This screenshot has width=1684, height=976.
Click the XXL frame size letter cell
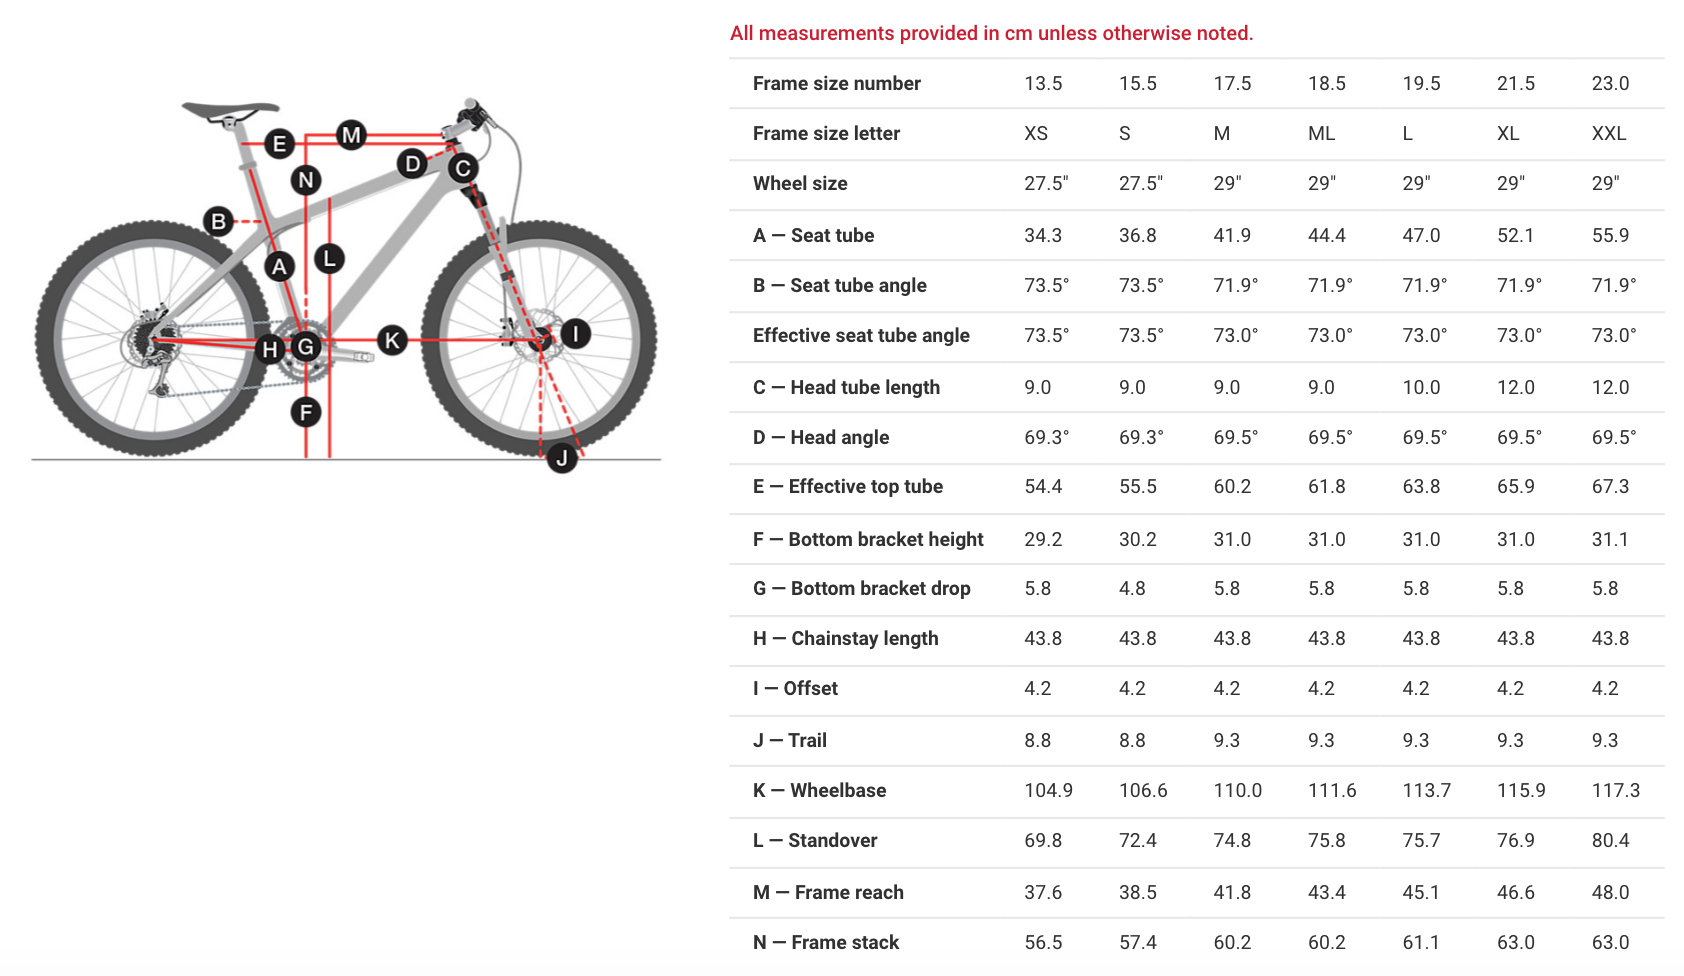click(x=1608, y=133)
